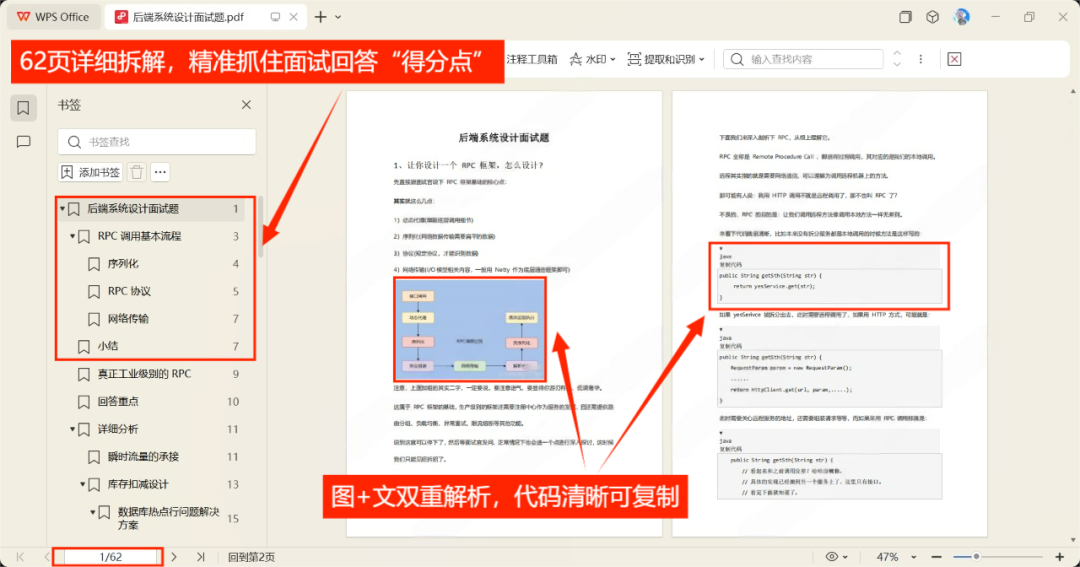
Task: Click the 输入查找内容 search field
Action: click(803, 59)
